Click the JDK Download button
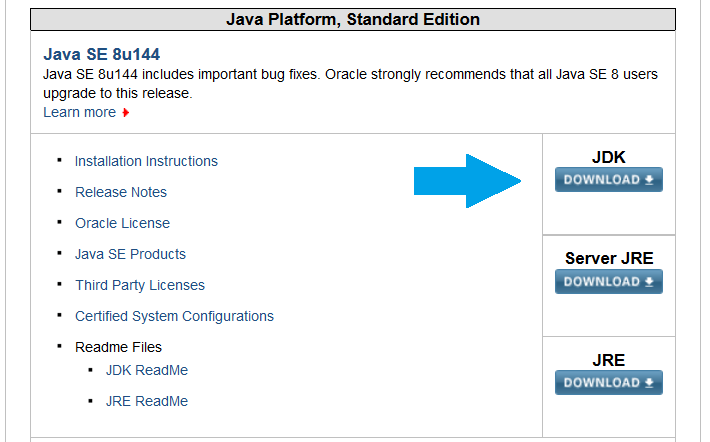710x442 pixels. (x=609, y=180)
